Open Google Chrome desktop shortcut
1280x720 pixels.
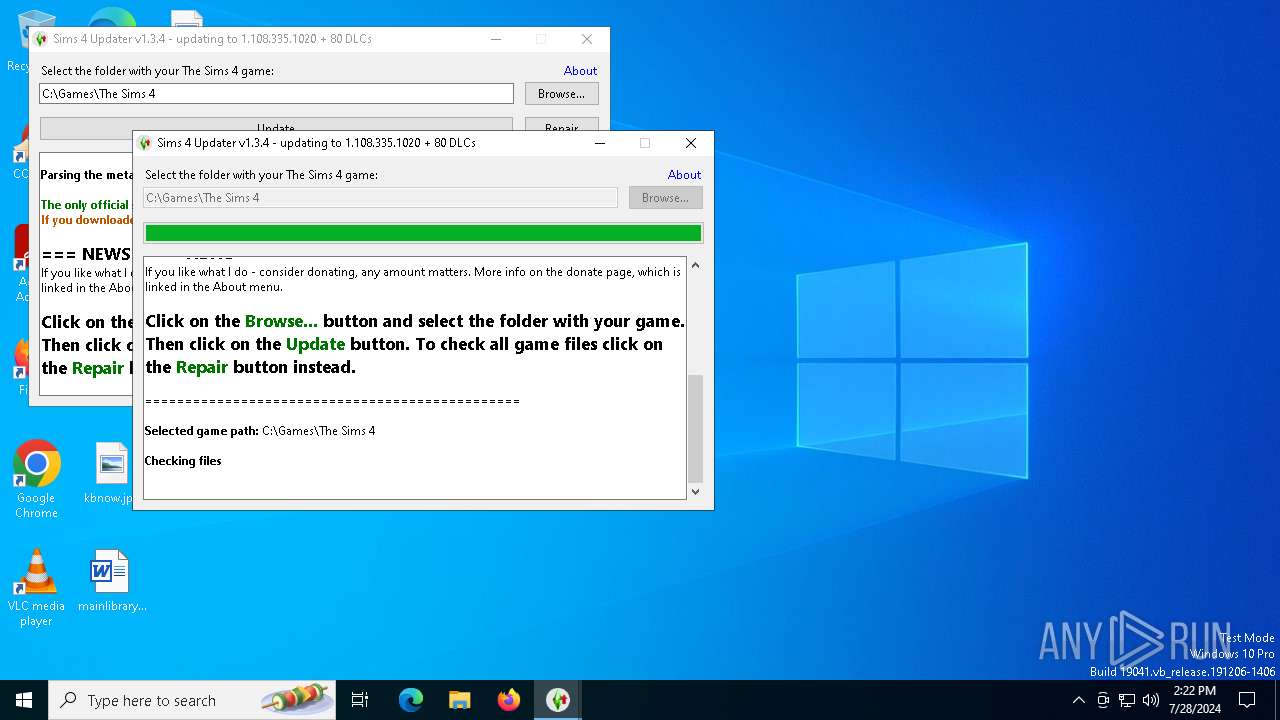(36, 480)
